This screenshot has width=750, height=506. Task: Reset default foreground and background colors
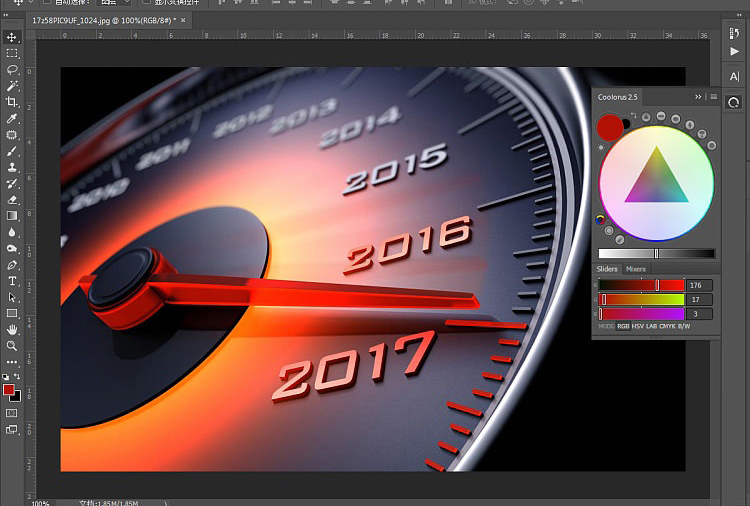coord(6,377)
